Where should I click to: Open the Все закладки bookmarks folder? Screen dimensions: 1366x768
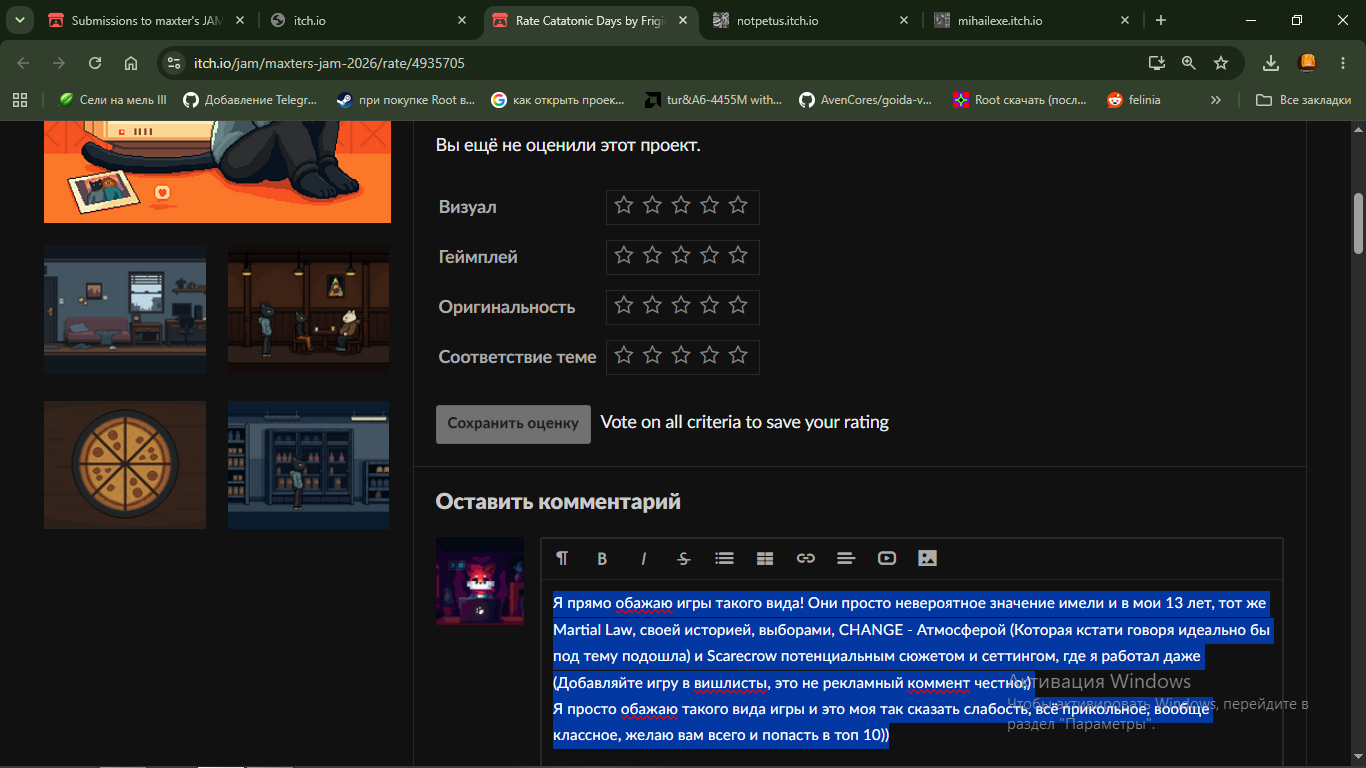click(x=1303, y=100)
